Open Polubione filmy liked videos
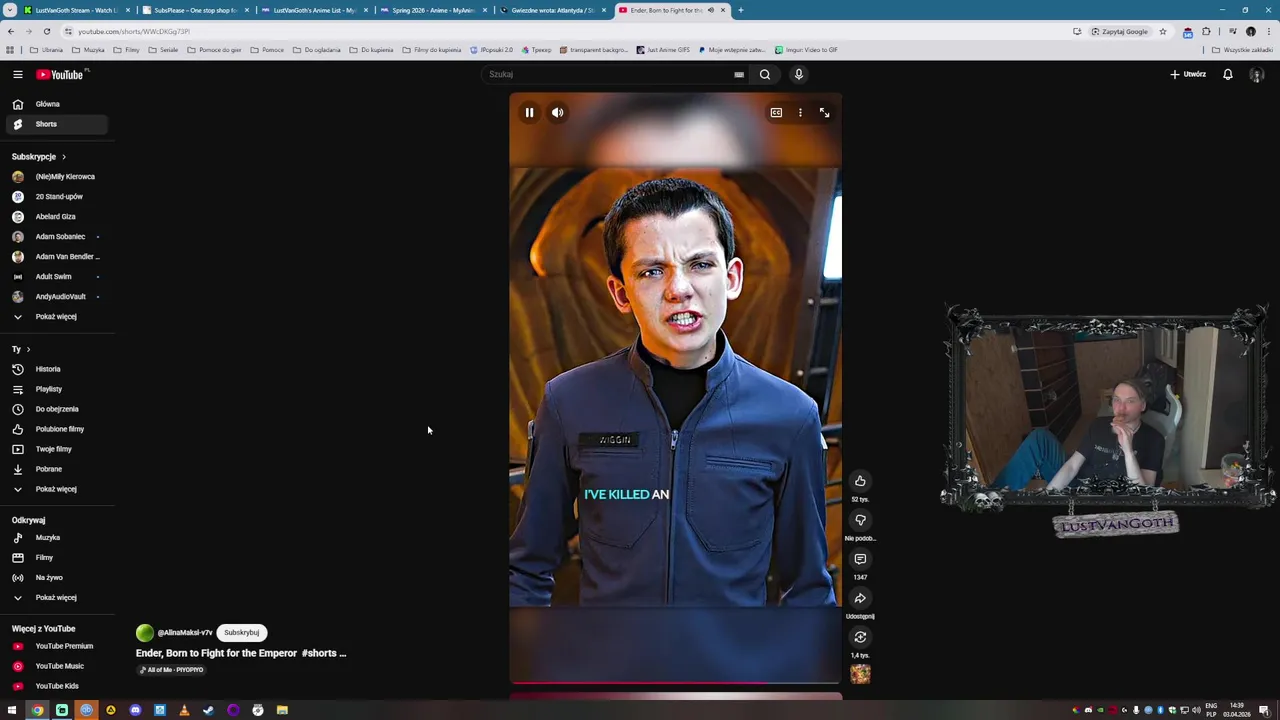The image size is (1280, 720). point(57,429)
